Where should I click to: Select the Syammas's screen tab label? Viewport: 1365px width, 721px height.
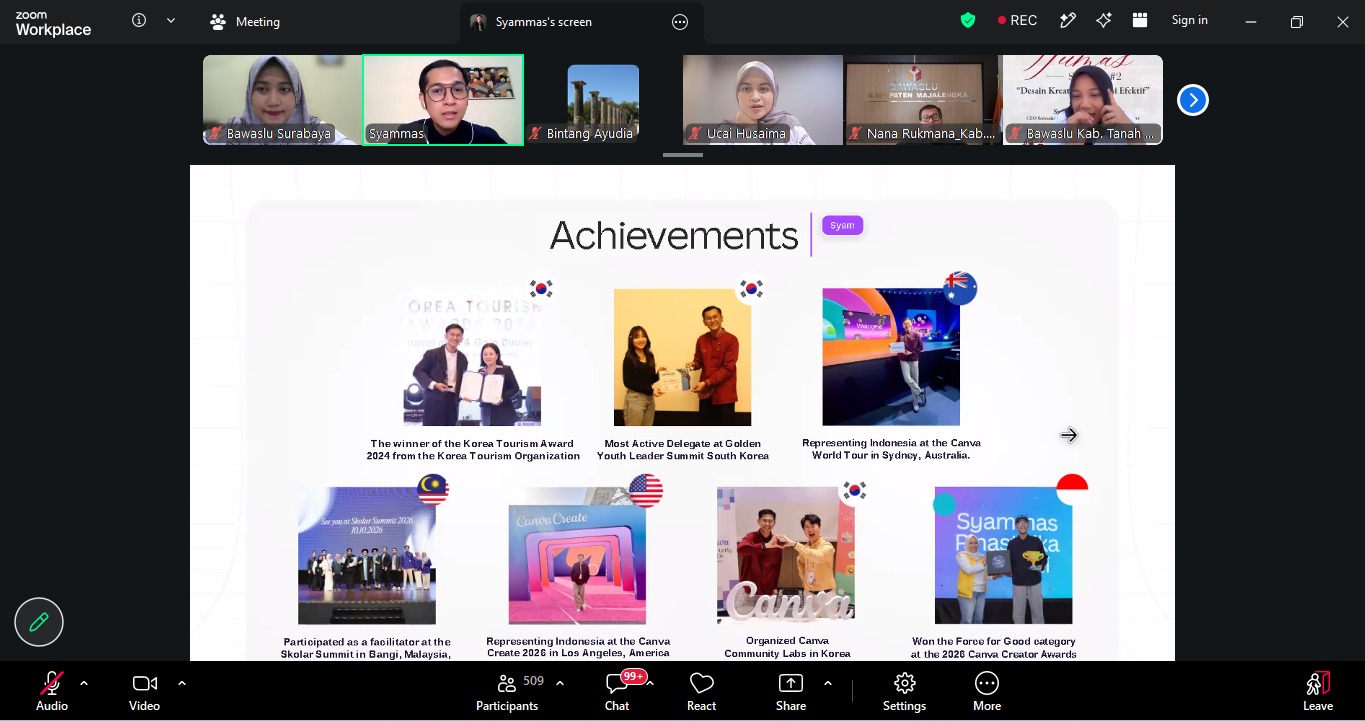point(544,22)
